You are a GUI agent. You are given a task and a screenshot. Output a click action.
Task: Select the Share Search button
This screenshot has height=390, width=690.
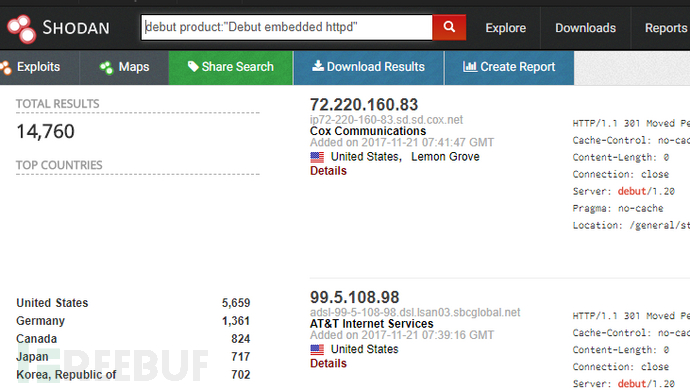(231, 67)
